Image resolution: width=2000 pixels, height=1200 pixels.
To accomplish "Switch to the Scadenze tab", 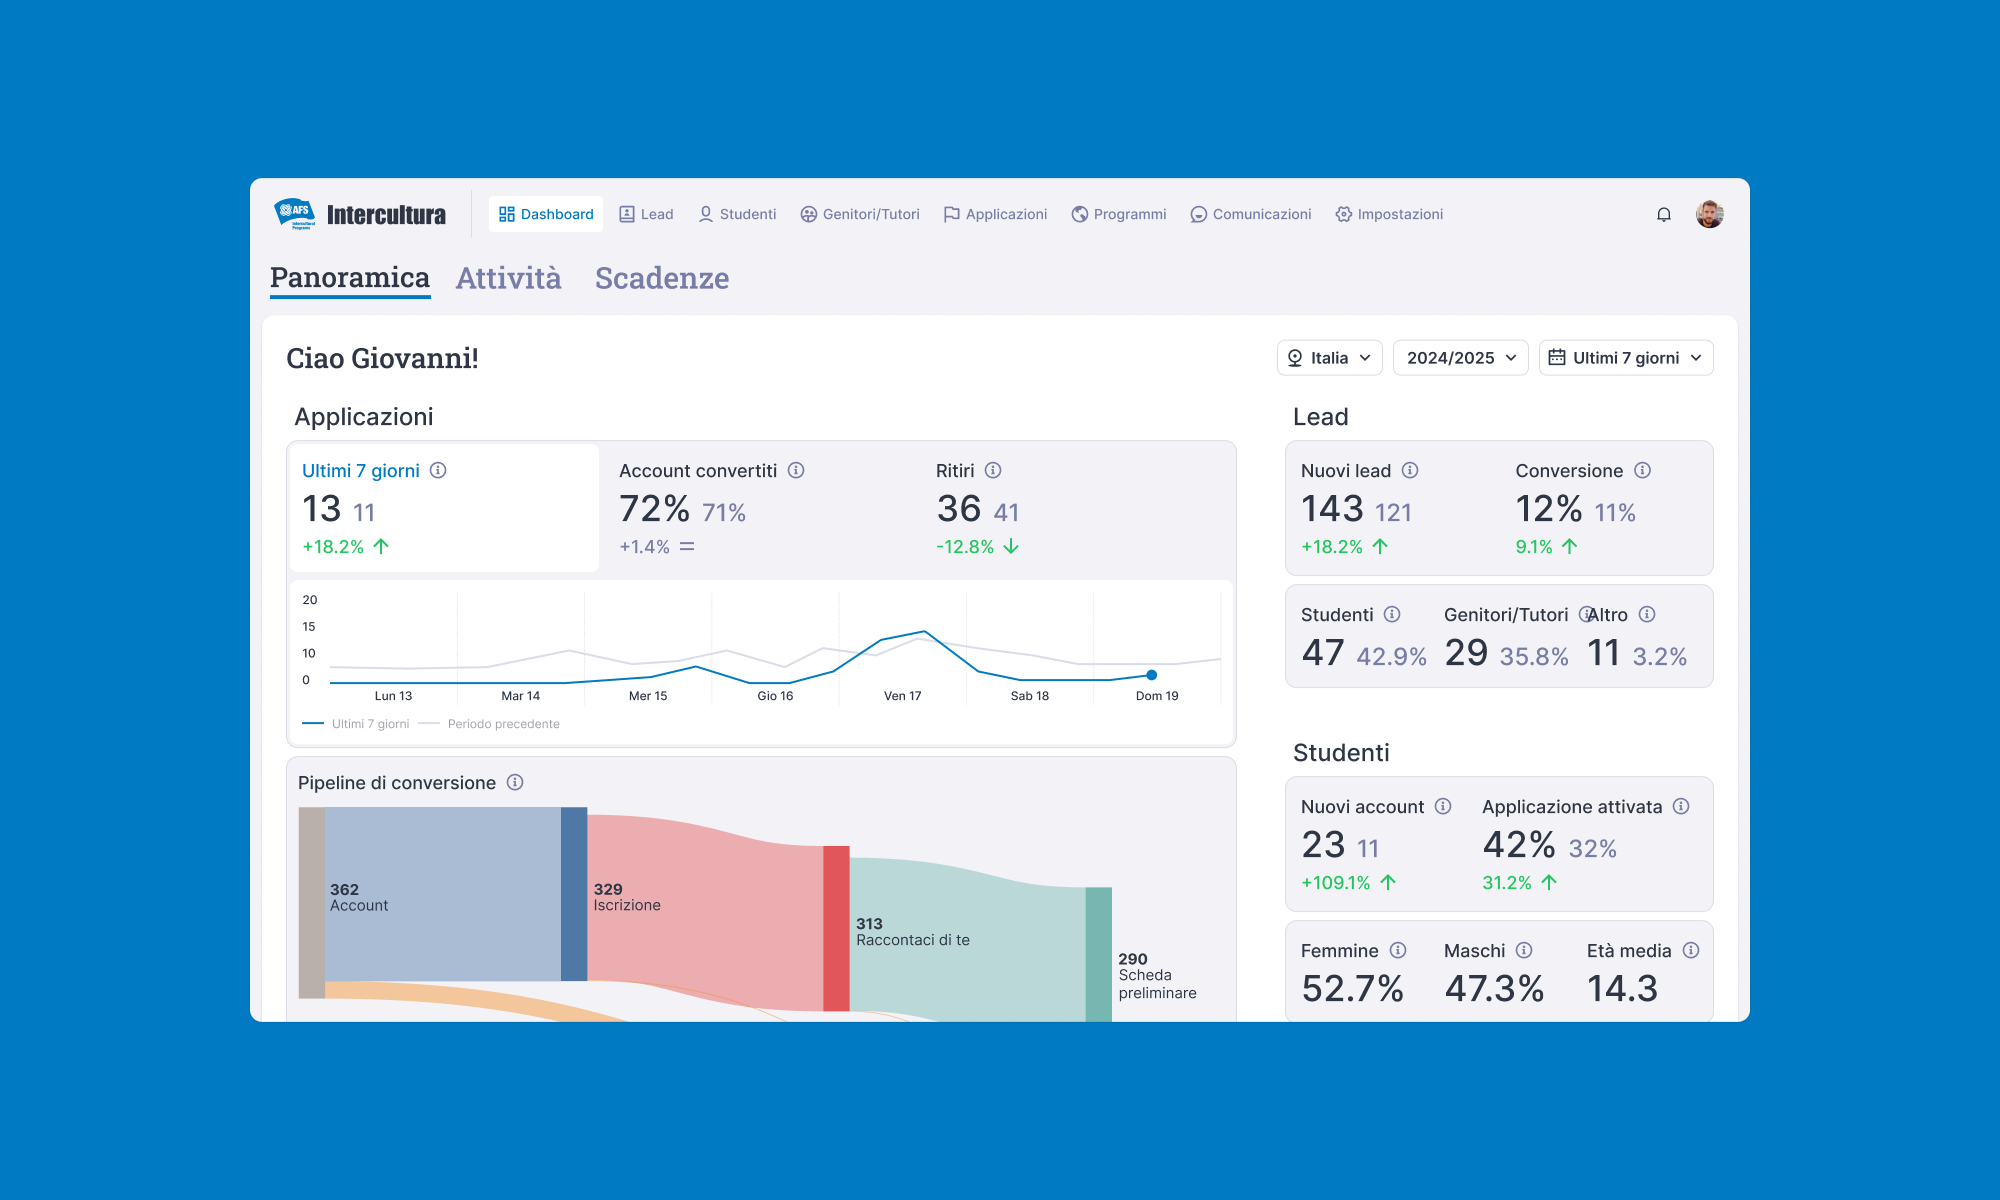I will click(x=661, y=278).
